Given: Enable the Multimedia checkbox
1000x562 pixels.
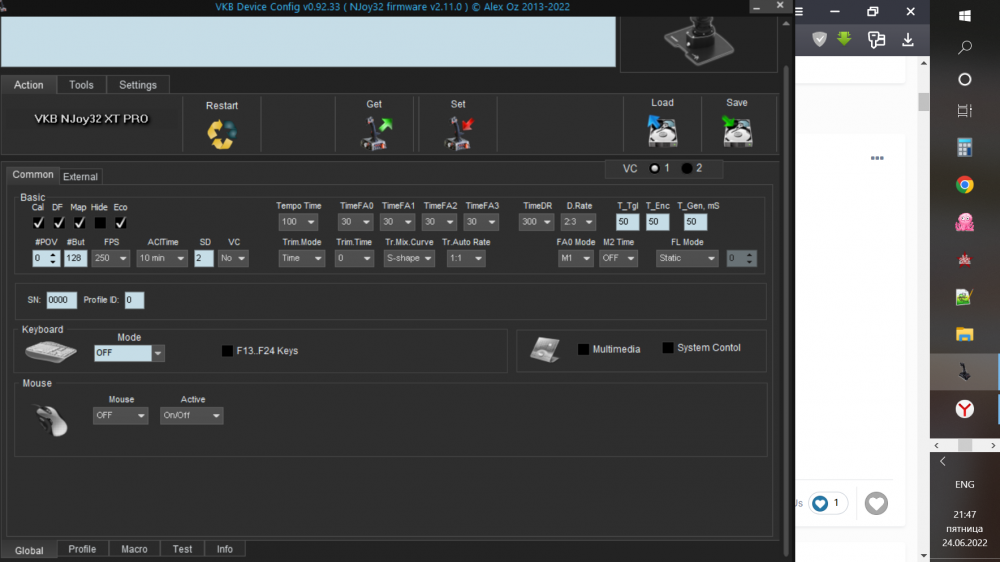Looking at the screenshot, I should [583, 349].
